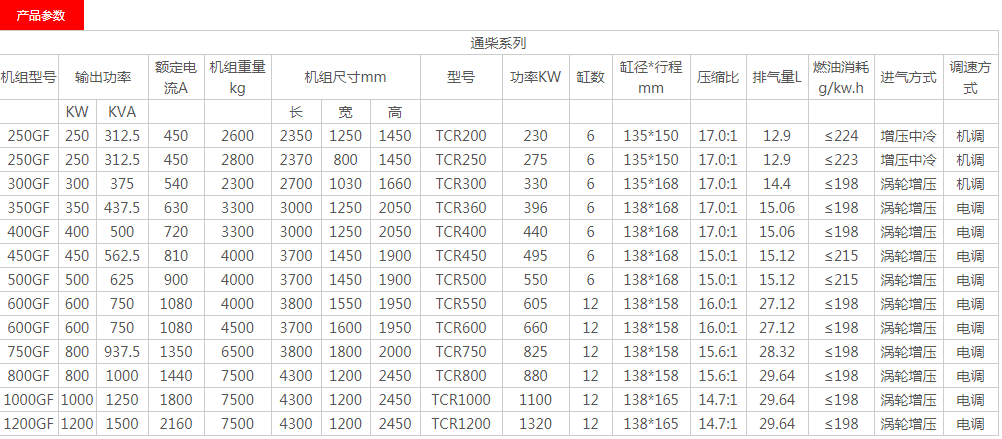The height and width of the screenshot is (439, 1002).
Task: Select engine model TCR300
Action: [461, 184]
